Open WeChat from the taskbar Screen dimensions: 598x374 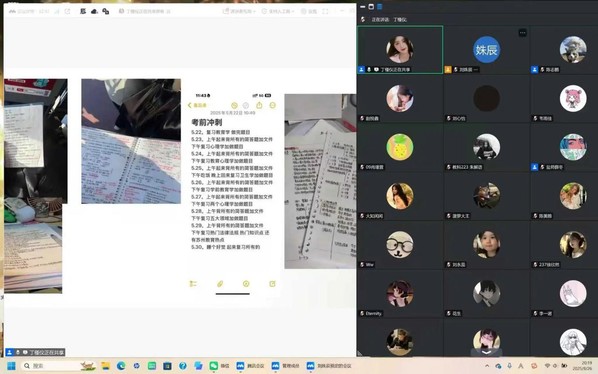[213, 366]
